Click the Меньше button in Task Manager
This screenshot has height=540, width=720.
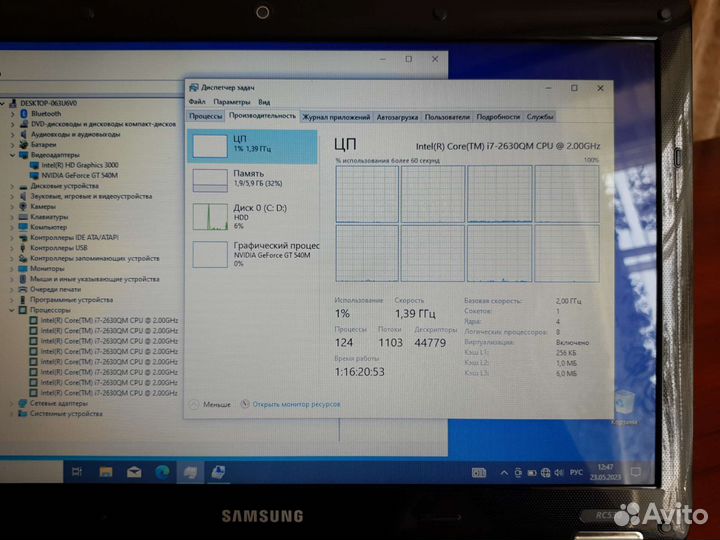coord(211,405)
